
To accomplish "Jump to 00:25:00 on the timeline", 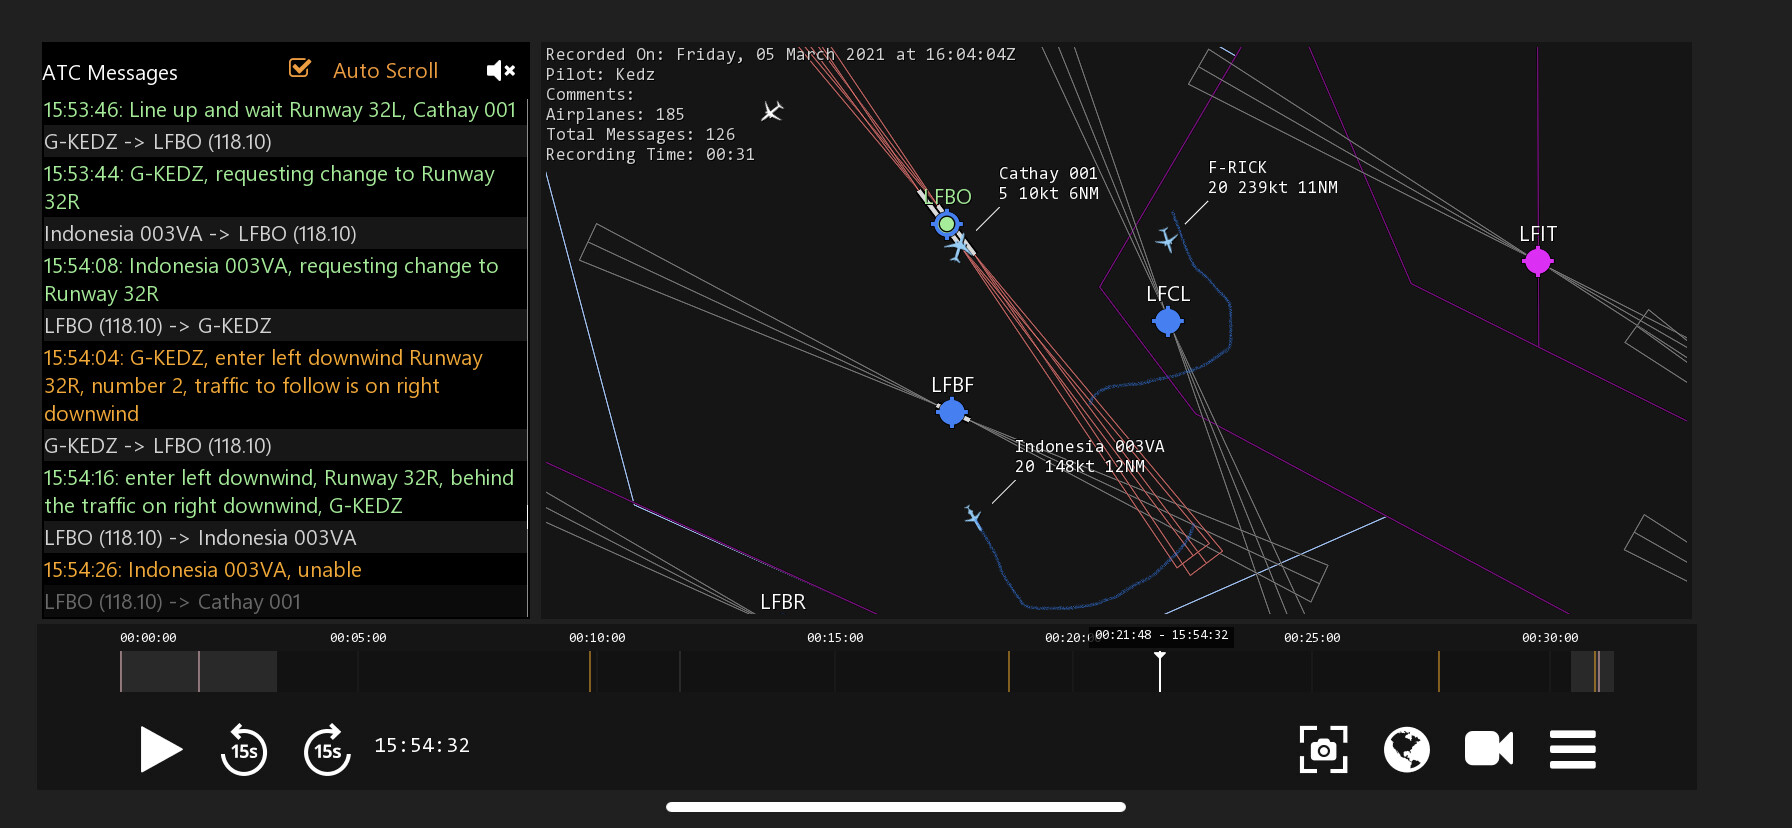I will (x=1312, y=638).
